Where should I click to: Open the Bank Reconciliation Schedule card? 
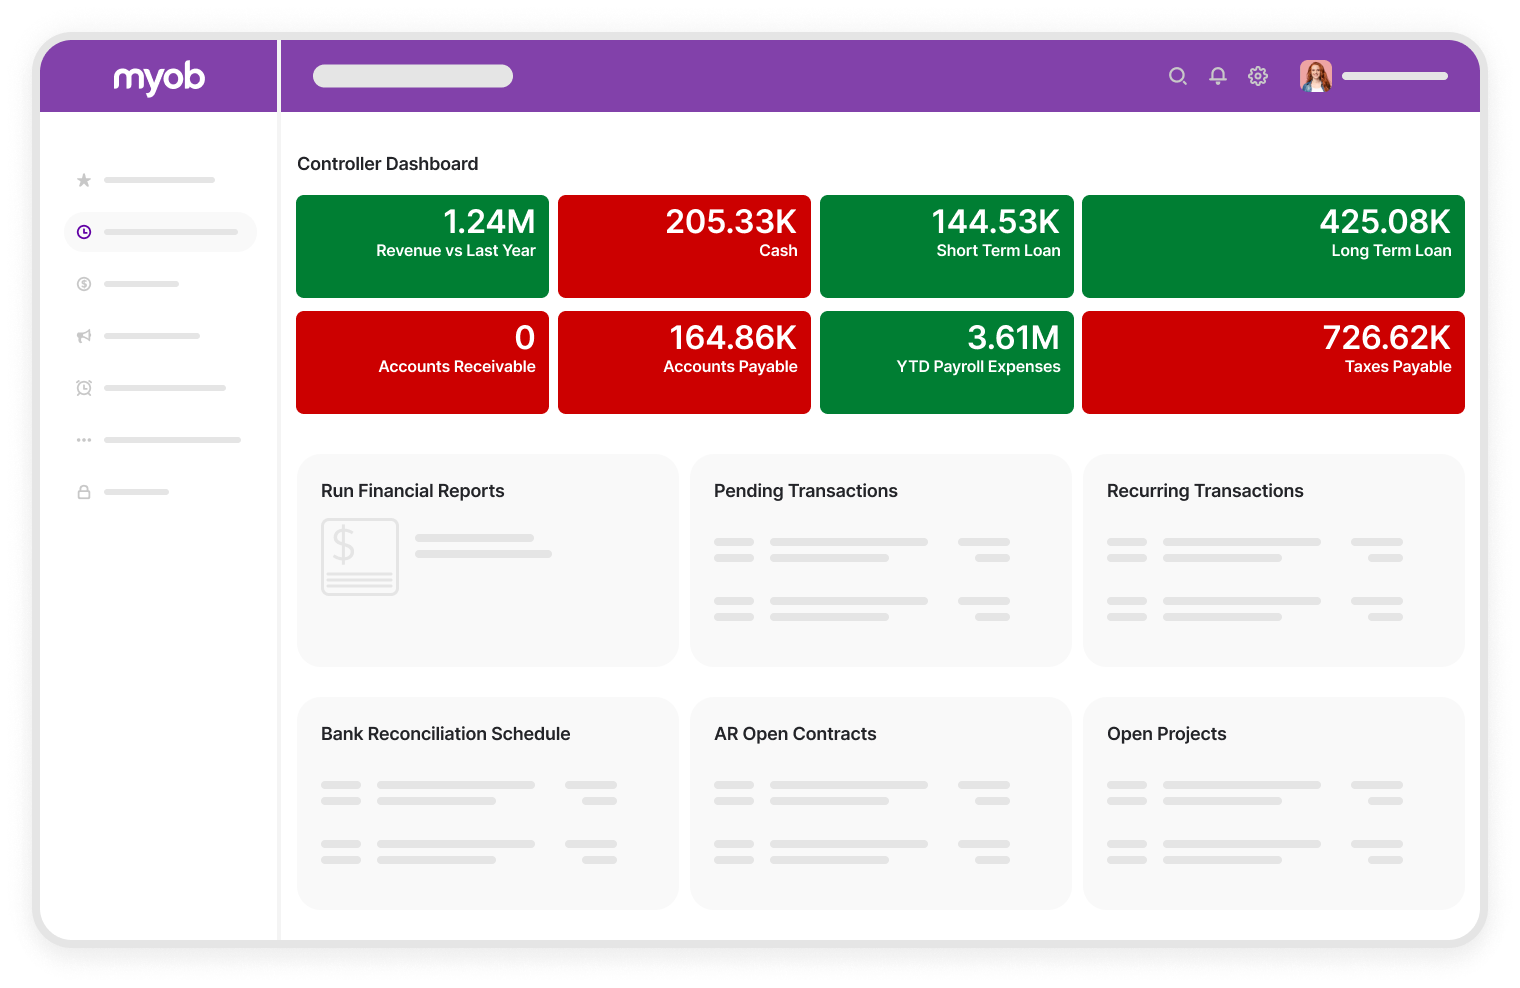pyautogui.click(x=487, y=803)
